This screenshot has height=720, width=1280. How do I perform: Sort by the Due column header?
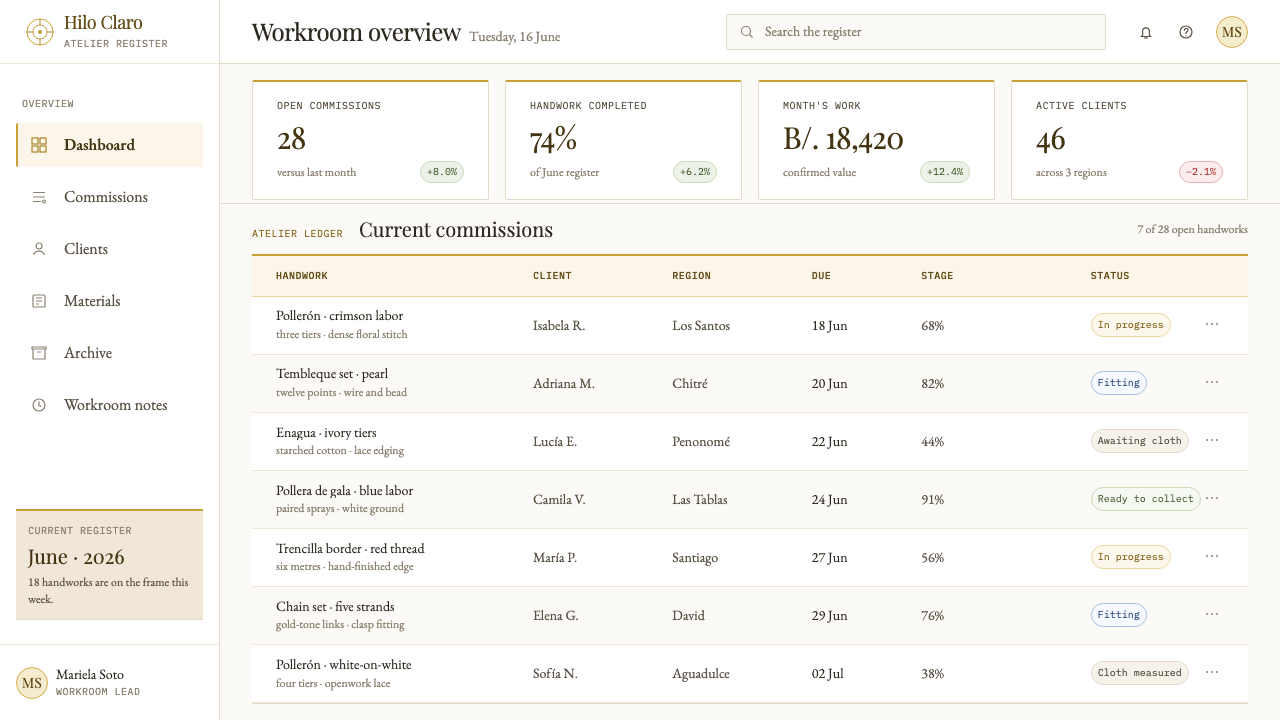point(821,276)
